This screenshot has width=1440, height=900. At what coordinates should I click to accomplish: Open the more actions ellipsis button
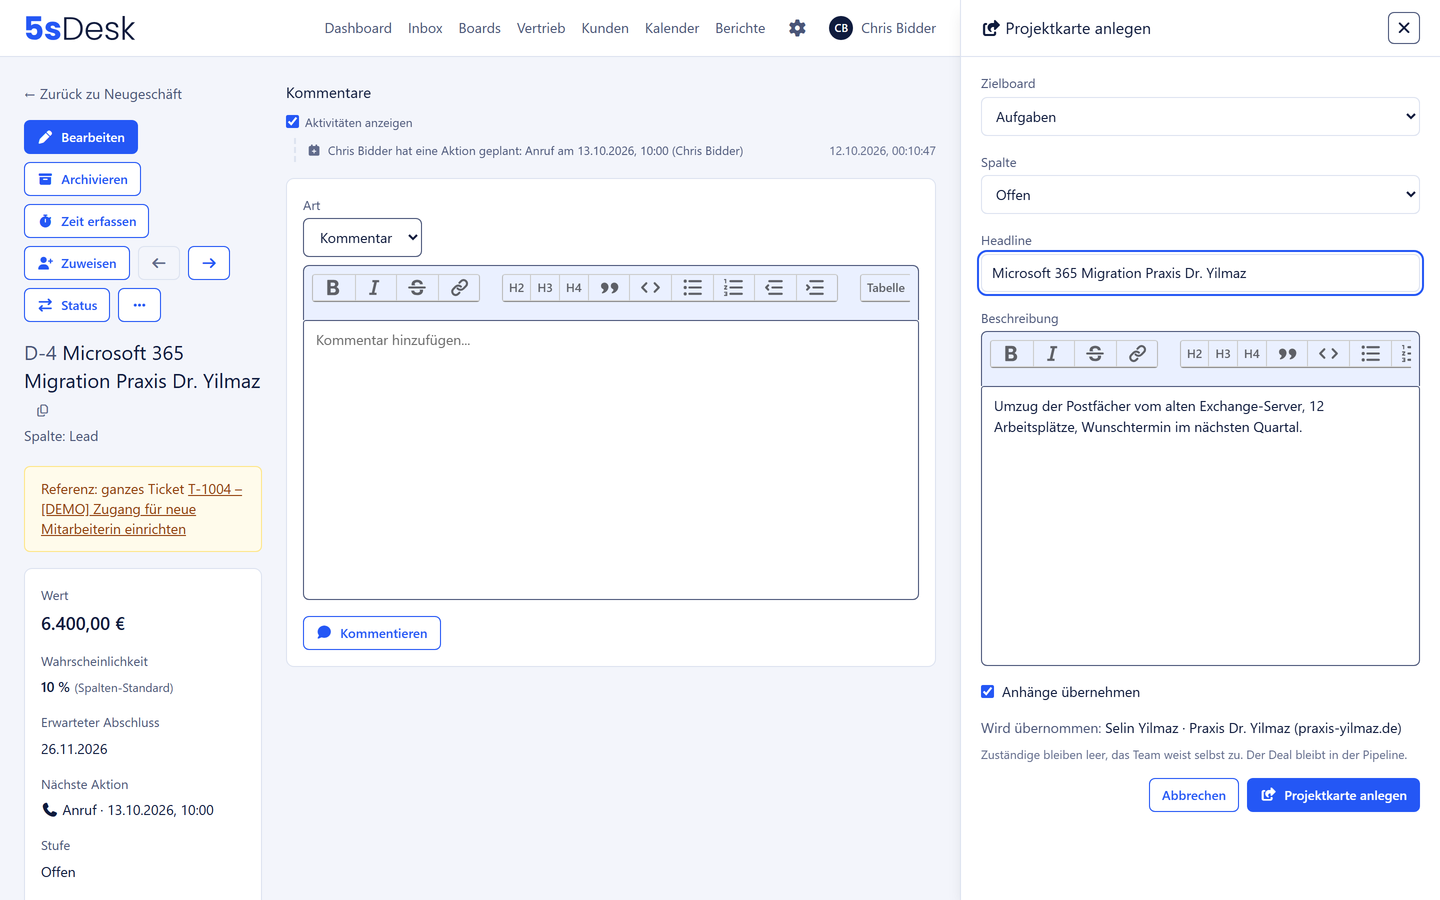139,305
